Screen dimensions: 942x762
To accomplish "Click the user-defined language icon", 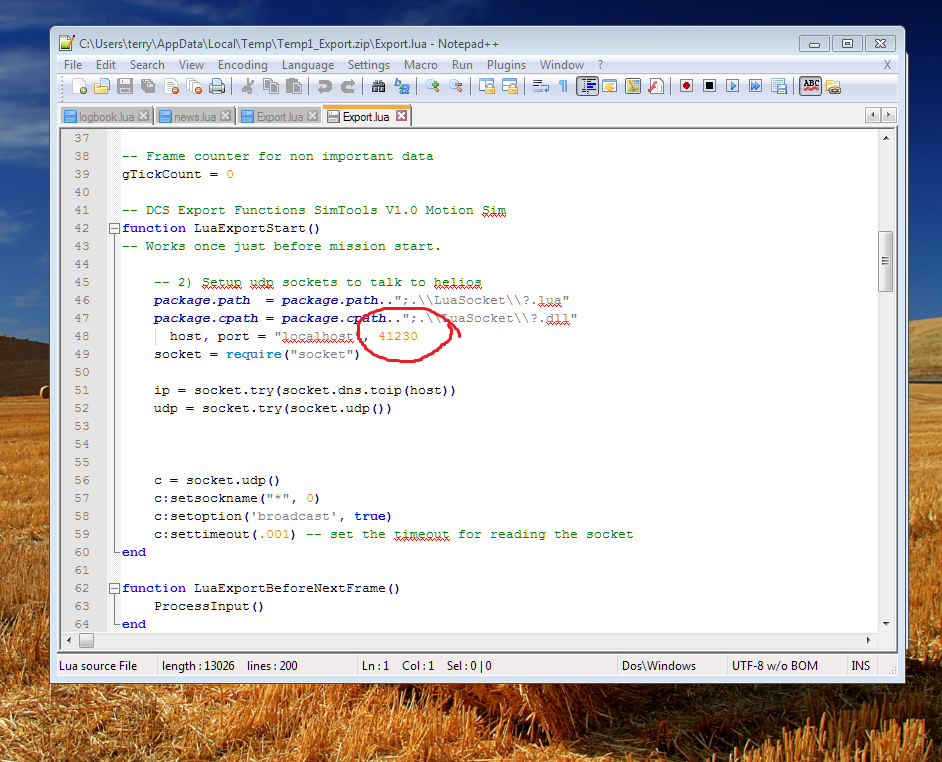I will click(610, 87).
